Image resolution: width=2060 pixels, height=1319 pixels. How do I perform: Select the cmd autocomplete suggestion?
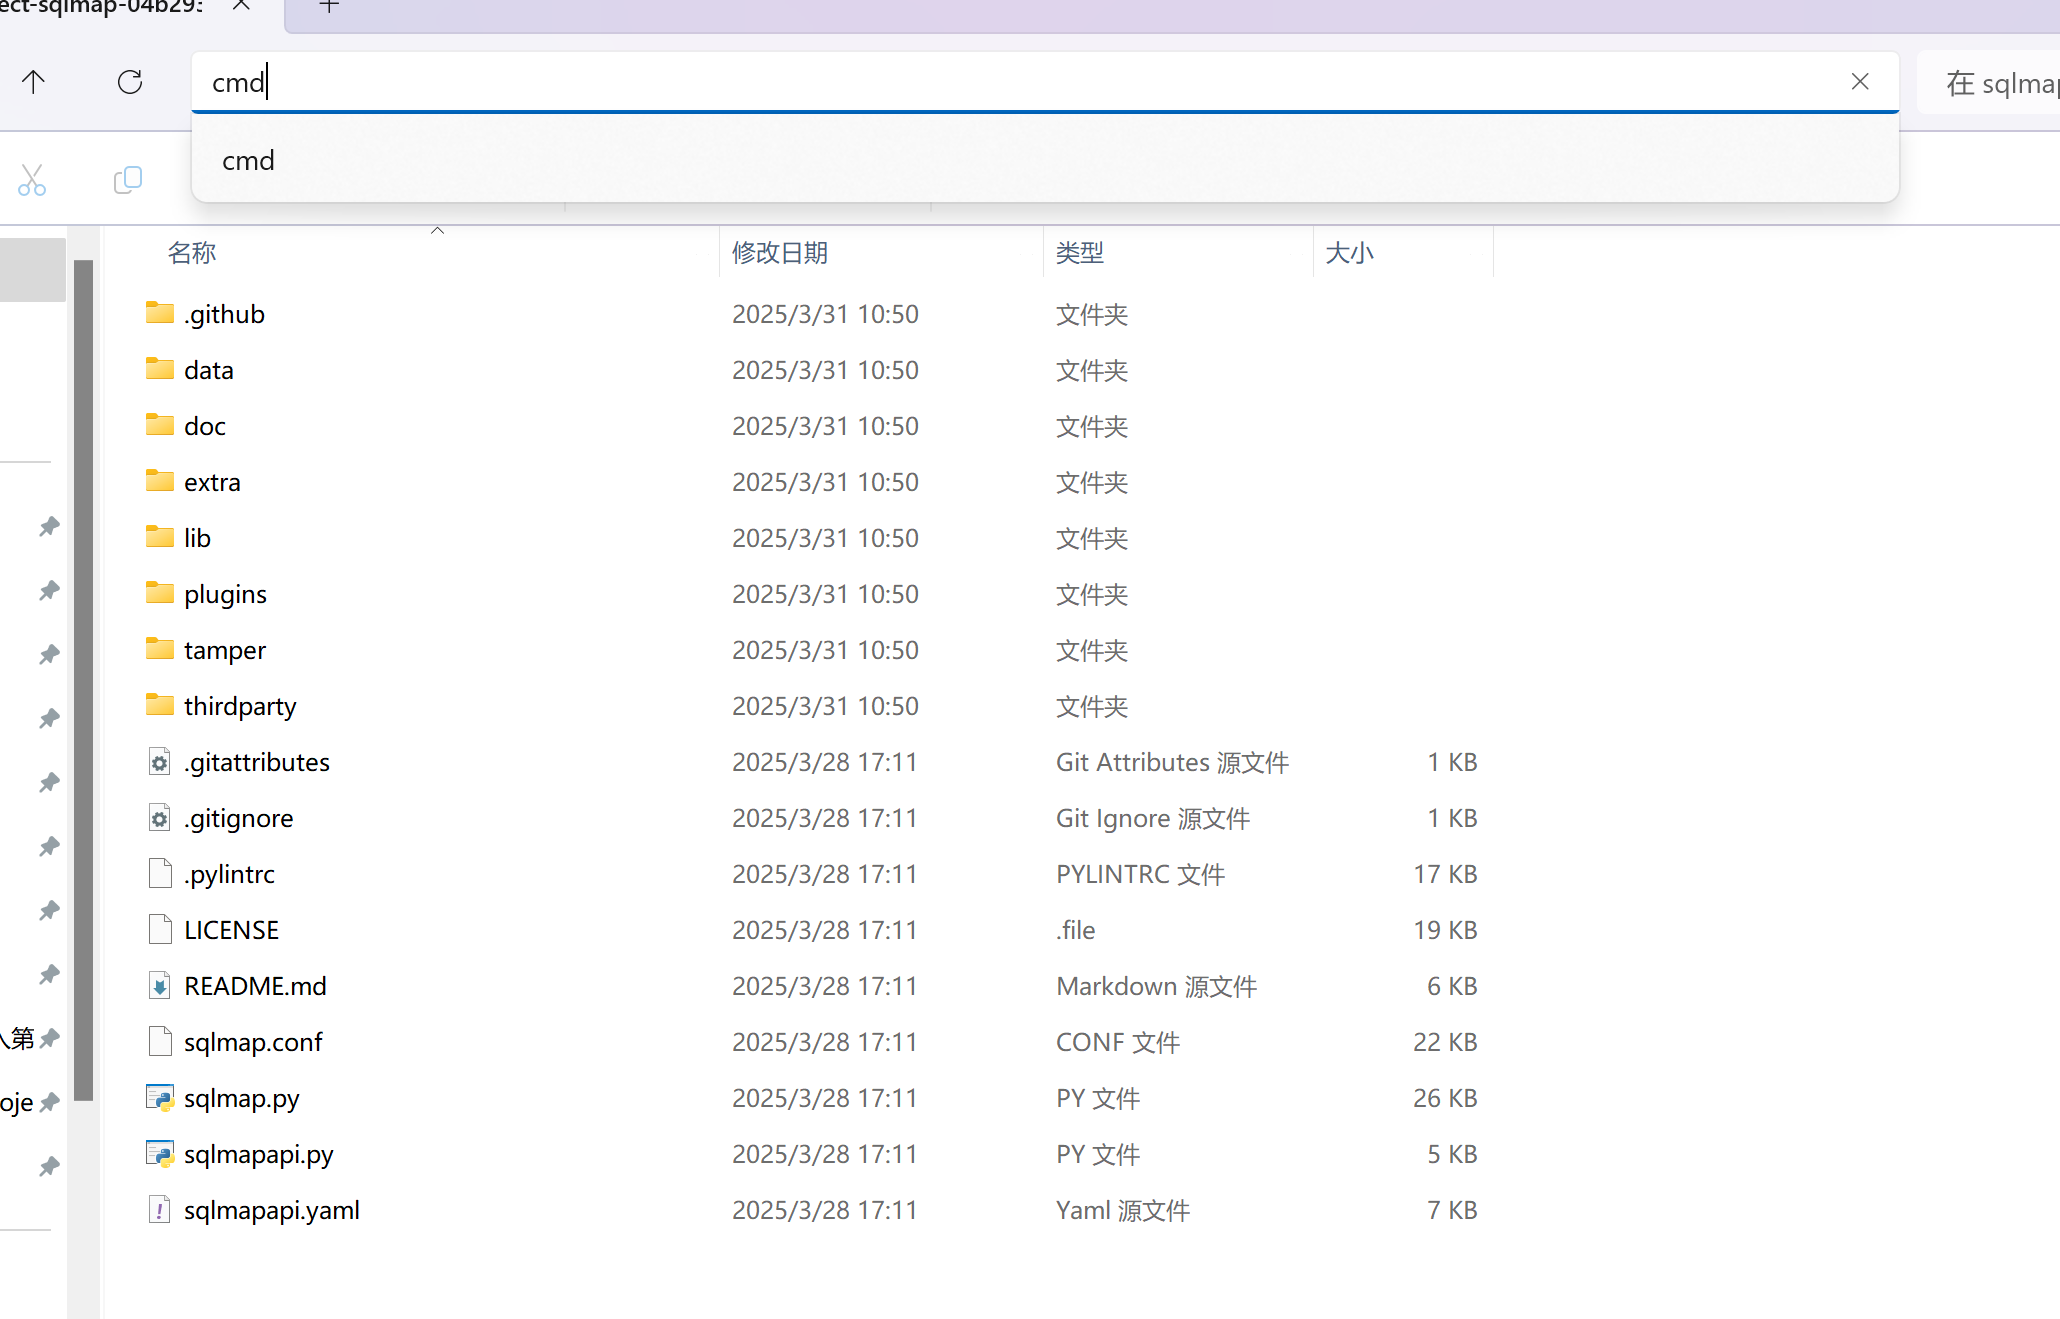click(x=248, y=161)
